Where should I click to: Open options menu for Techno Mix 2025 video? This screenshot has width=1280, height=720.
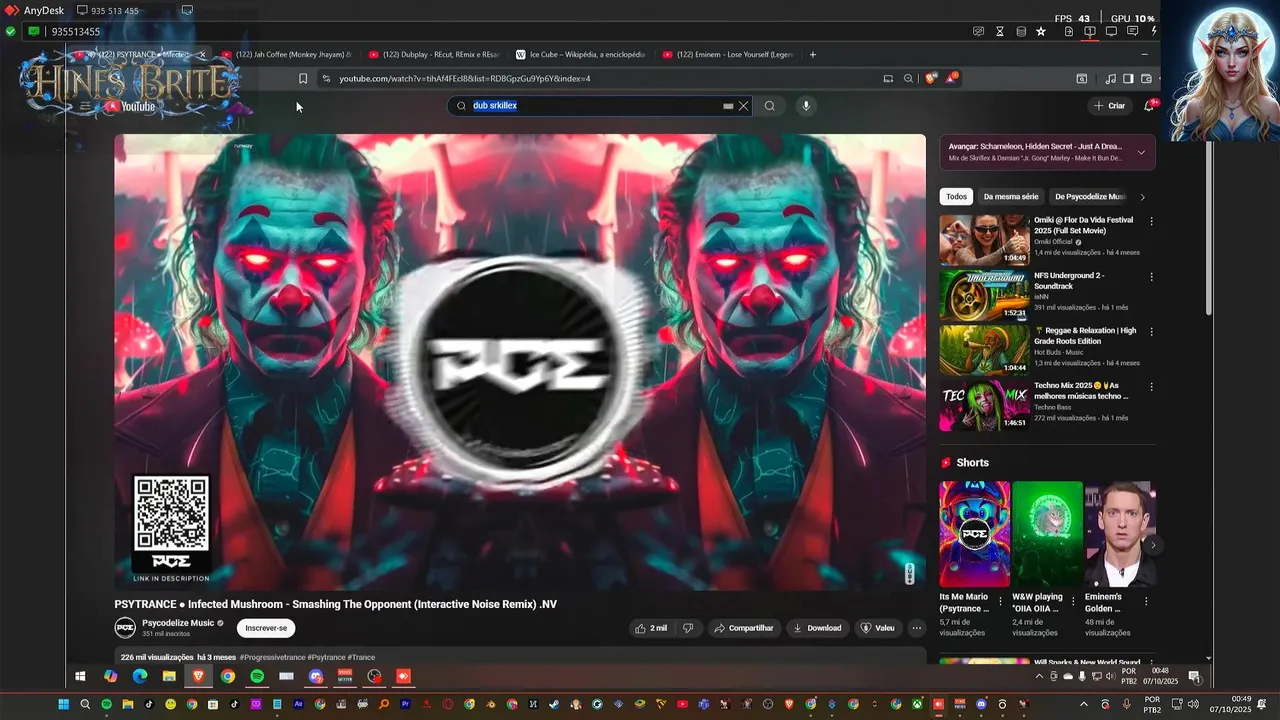tap(1151, 386)
